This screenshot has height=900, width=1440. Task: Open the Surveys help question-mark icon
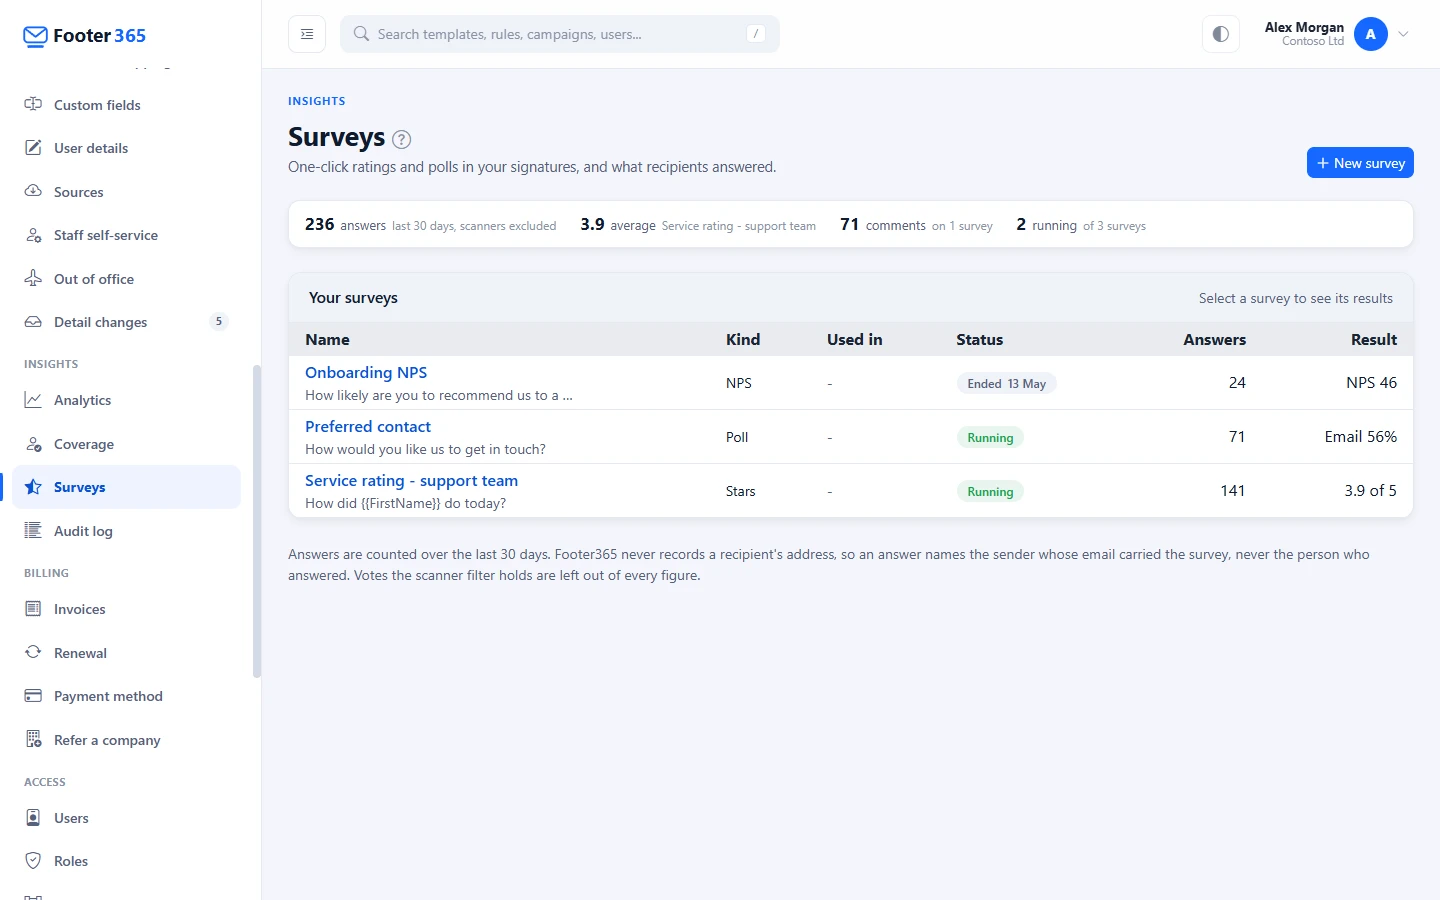pos(401,139)
